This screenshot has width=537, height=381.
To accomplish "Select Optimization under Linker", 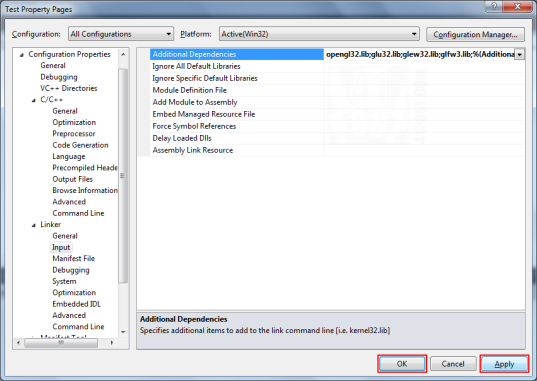I will (x=74, y=293).
